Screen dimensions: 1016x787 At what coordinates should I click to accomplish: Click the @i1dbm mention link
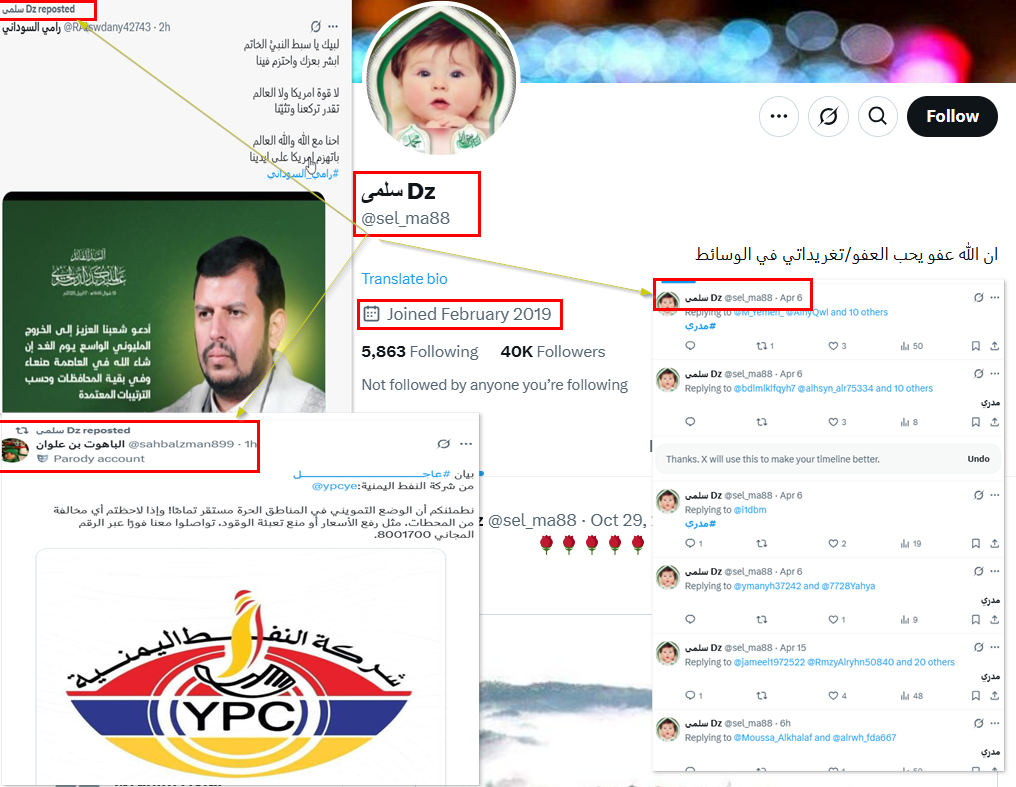tap(750, 510)
